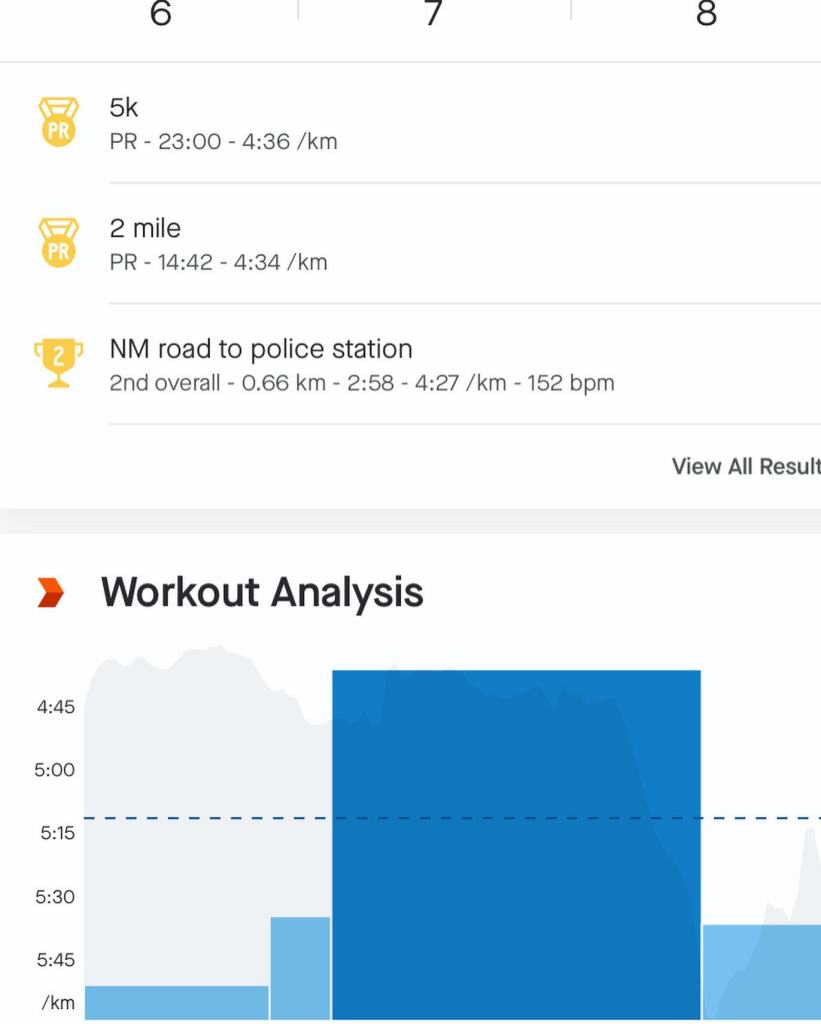The image size is (821, 1024).
Task: Select the leftmost short light blue lap bar
Action: [176, 1002]
